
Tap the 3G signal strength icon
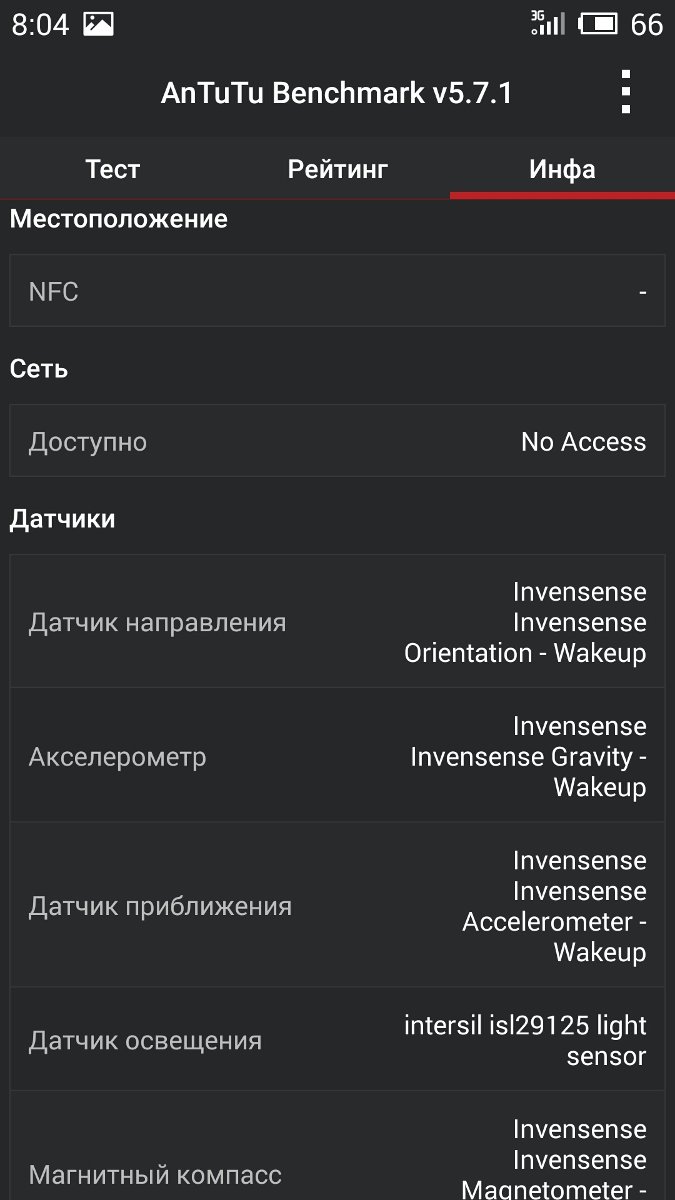[547, 23]
